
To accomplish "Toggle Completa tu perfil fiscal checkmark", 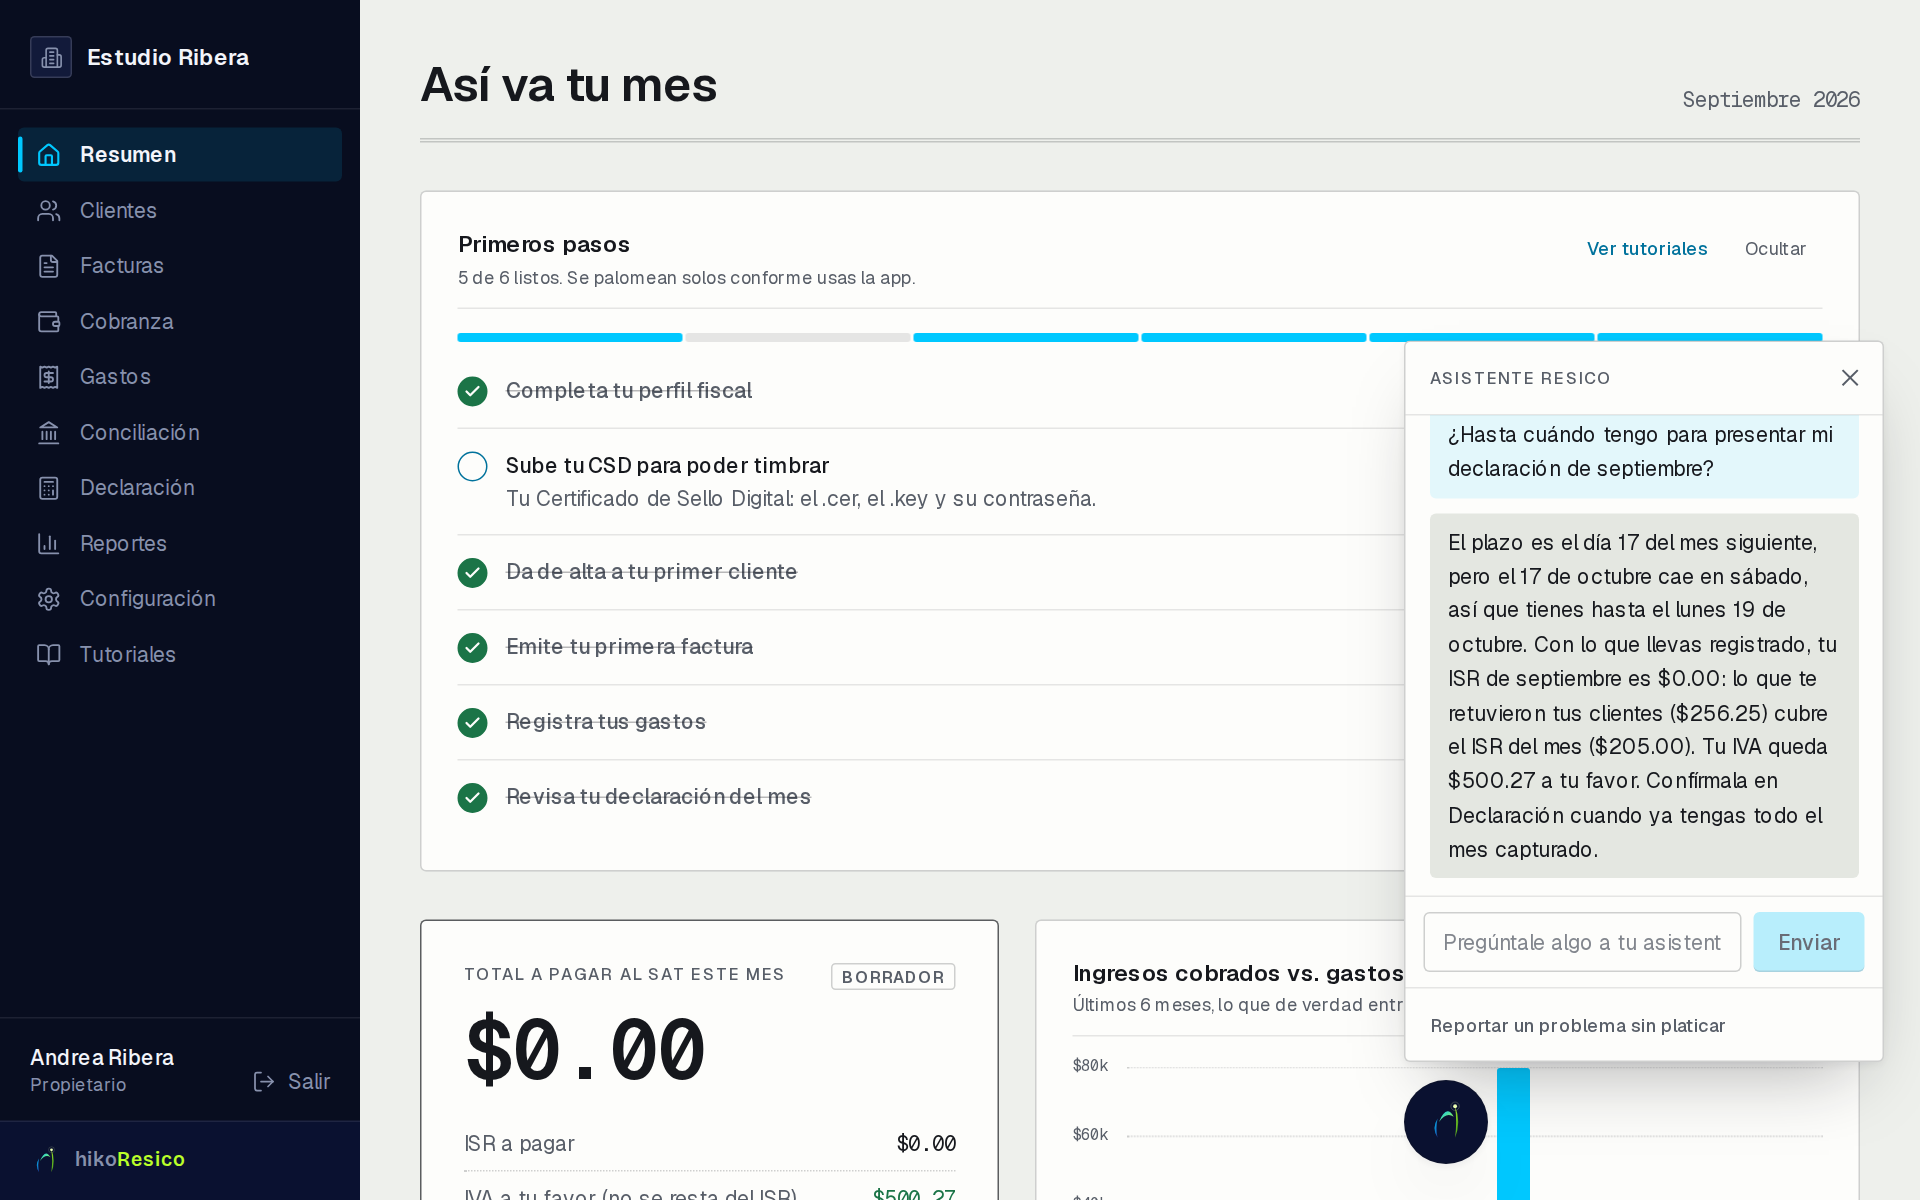I will pos(472,391).
